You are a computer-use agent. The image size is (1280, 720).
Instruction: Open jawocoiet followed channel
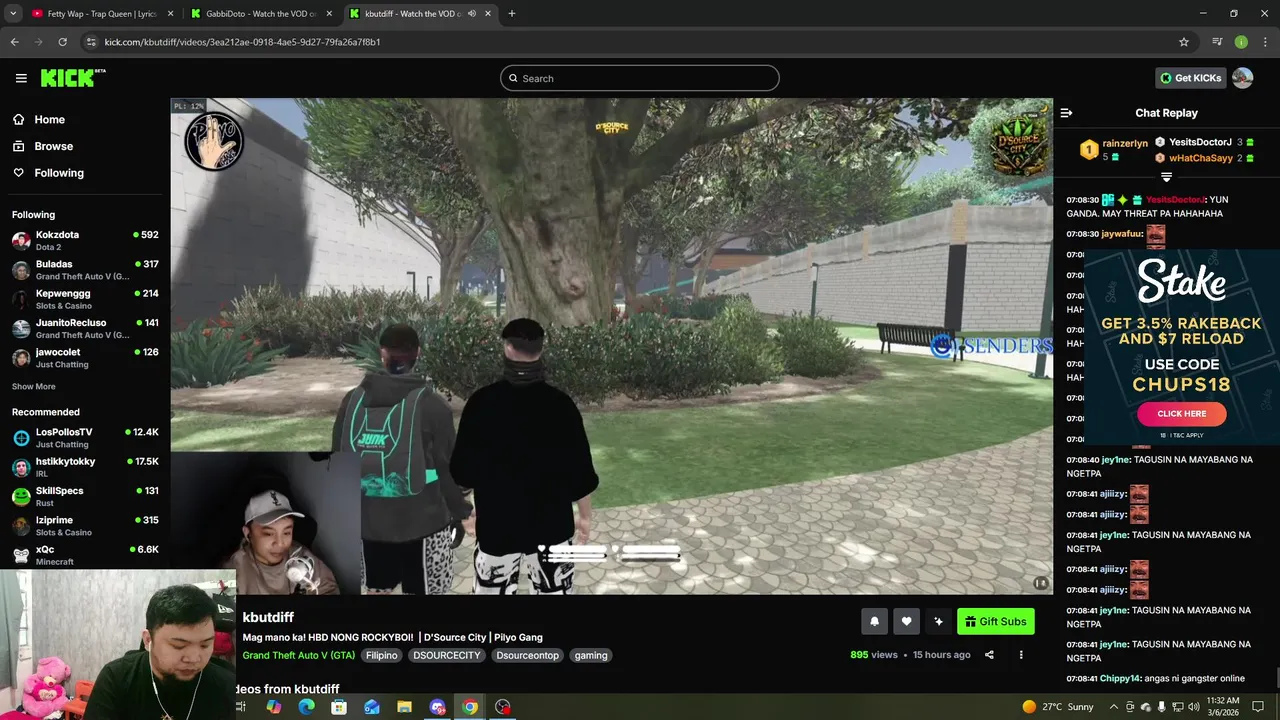pyautogui.click(x=85, y=358)
